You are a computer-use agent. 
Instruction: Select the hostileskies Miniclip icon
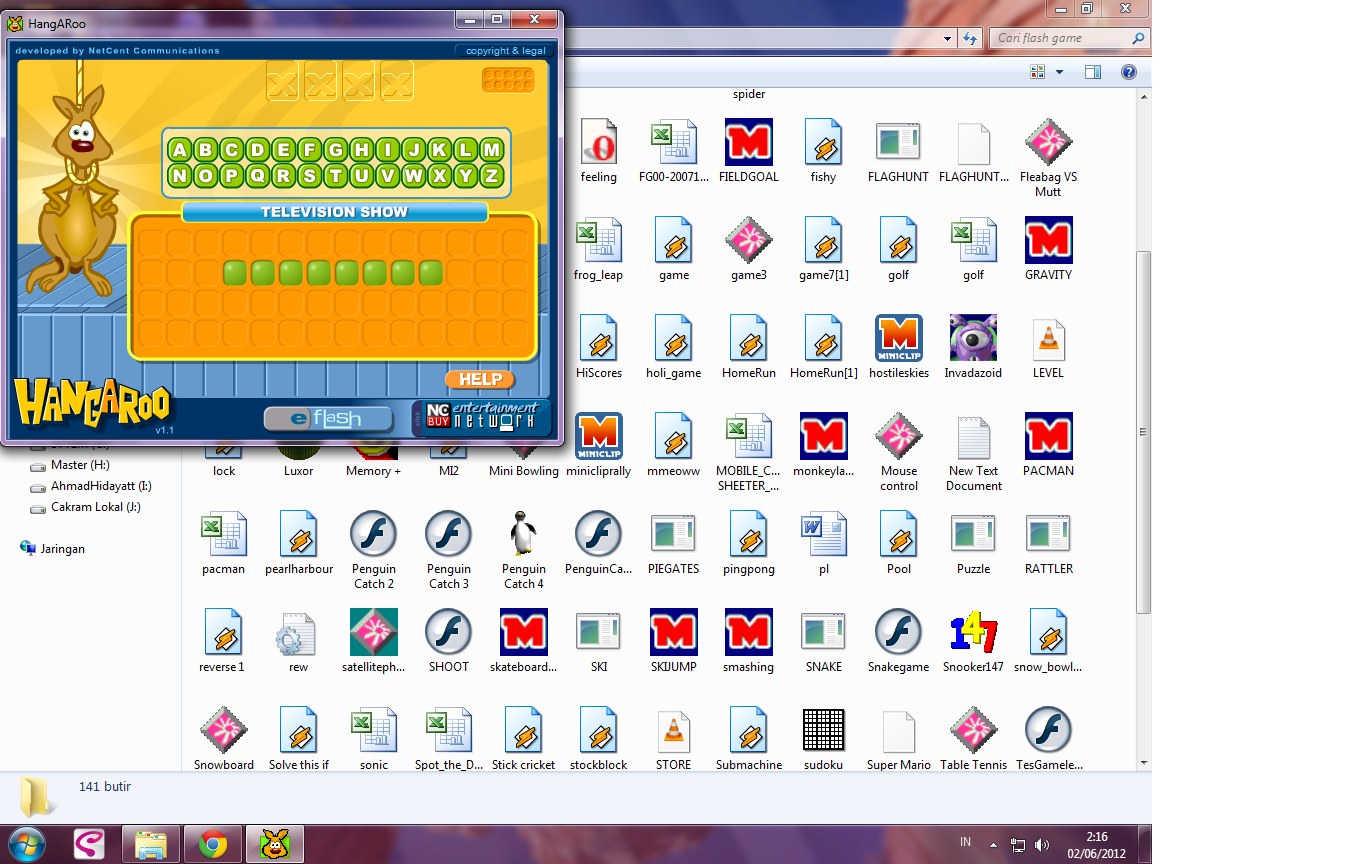(899, 348)
